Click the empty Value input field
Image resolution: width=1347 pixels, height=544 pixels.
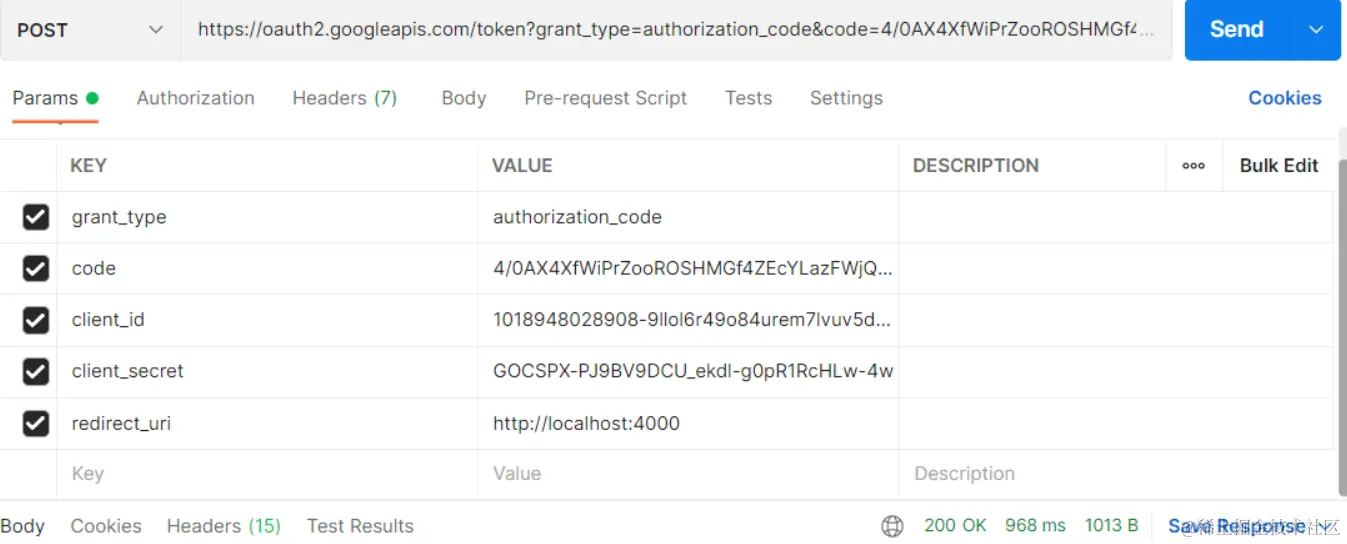coord(689,474)
